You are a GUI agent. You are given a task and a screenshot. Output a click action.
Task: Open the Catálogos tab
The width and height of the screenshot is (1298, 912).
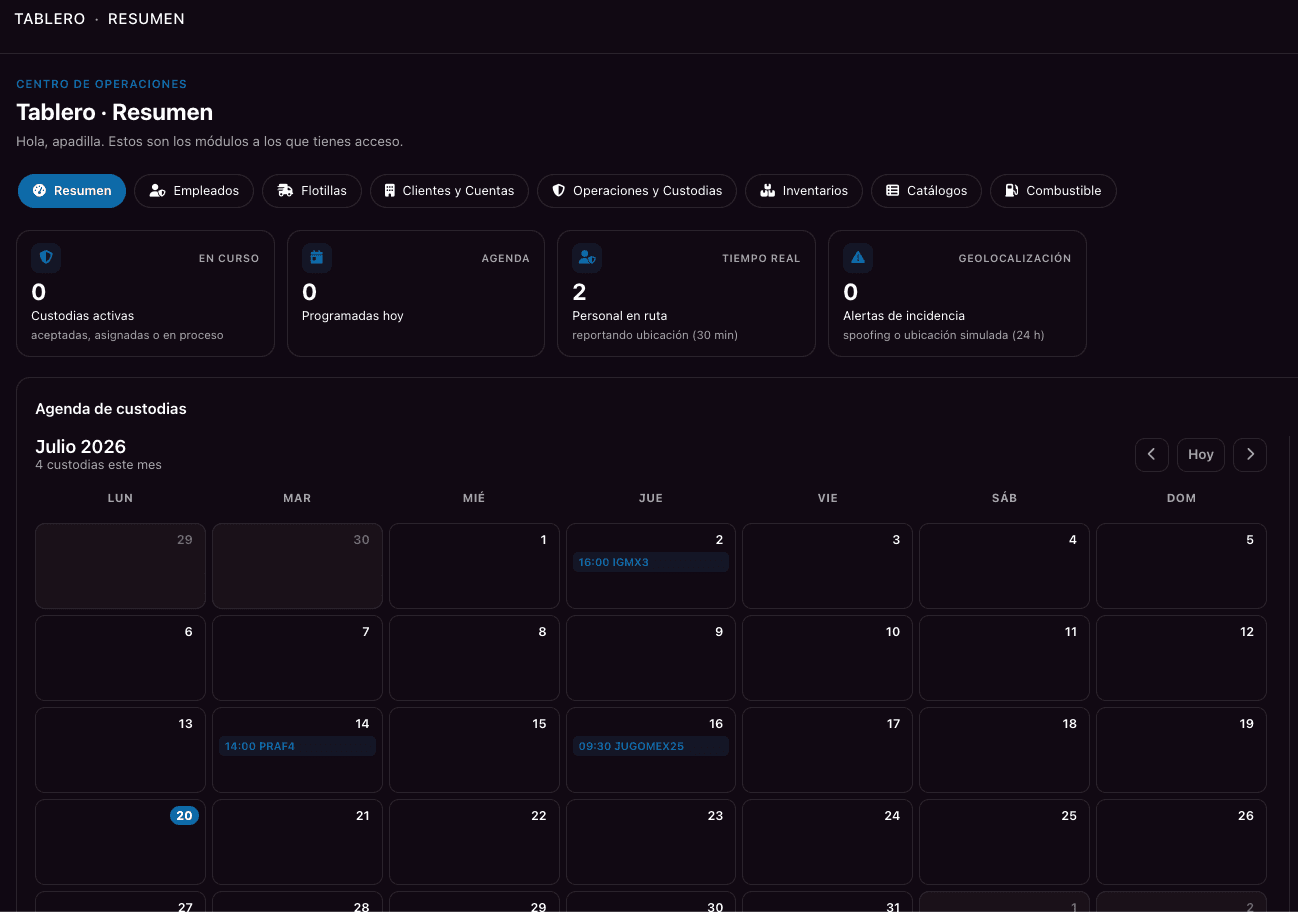[926, 191]
